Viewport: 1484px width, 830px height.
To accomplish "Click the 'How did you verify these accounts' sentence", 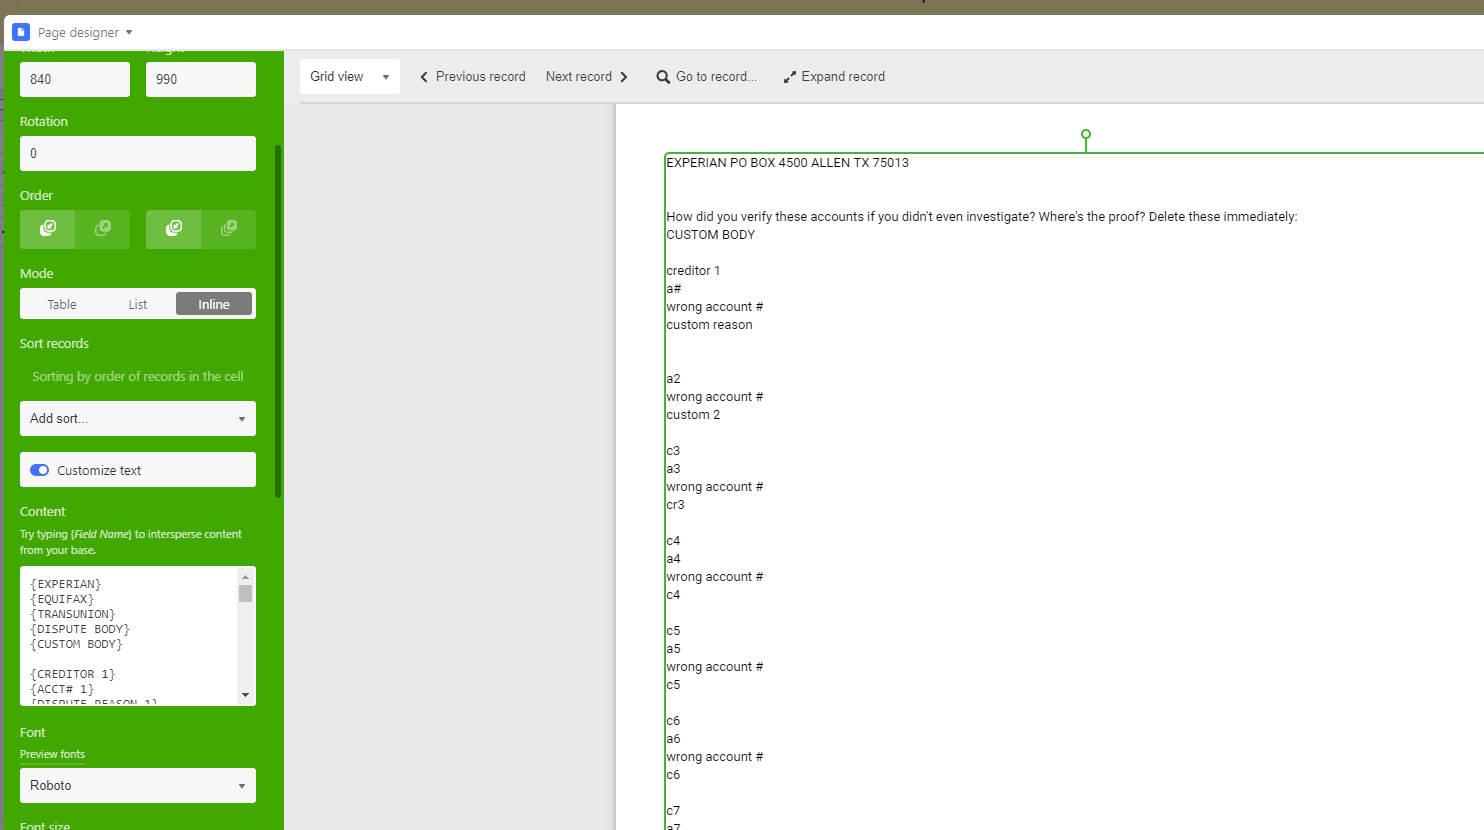I will click(x=982, y=217).
